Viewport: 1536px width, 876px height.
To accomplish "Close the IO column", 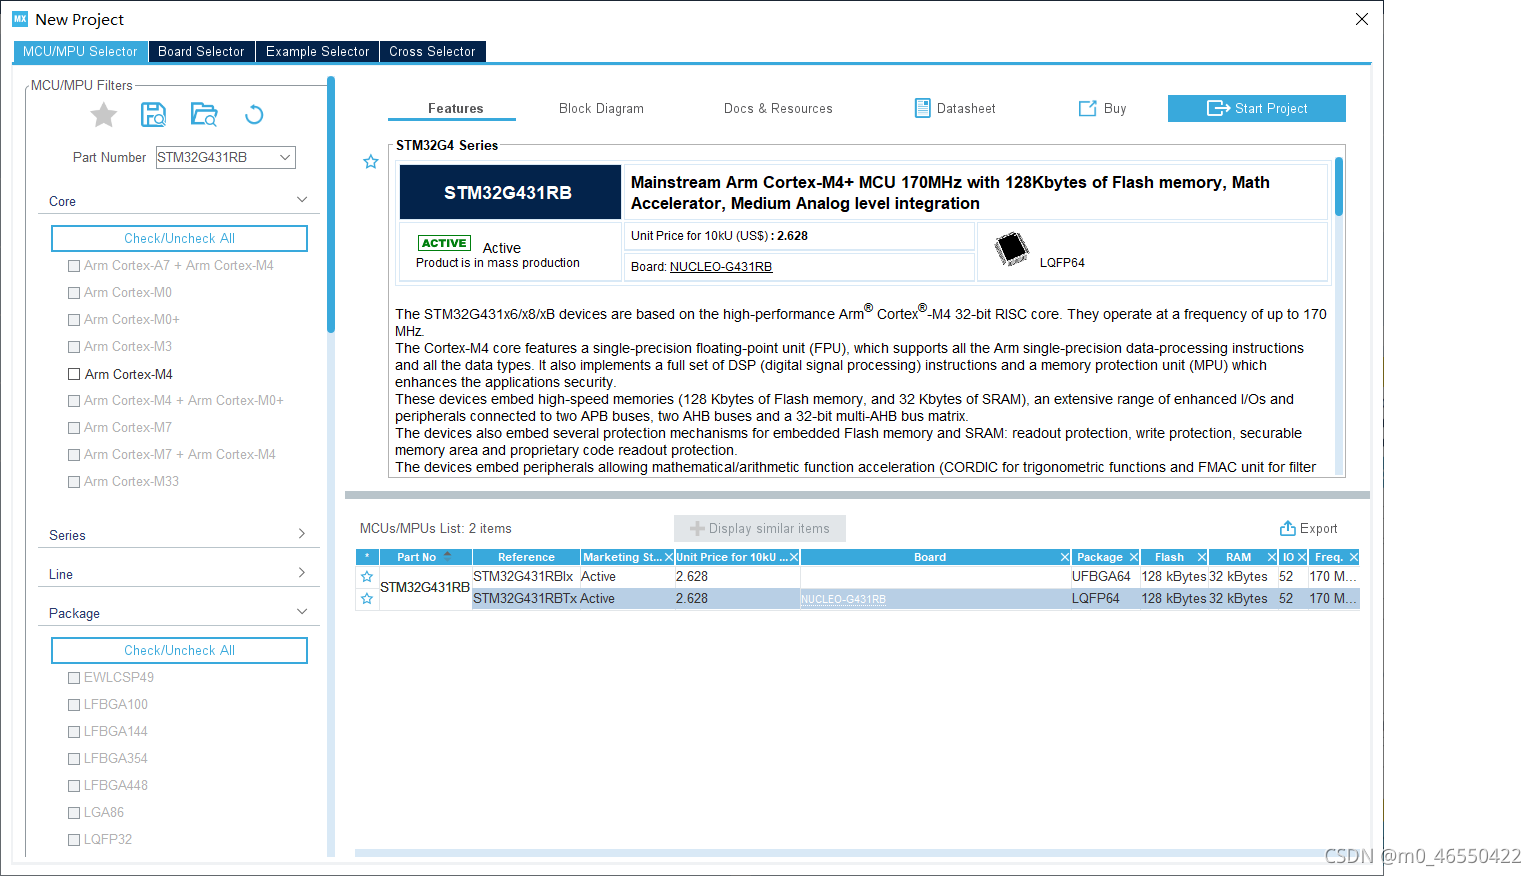I will coord(1302,557).
